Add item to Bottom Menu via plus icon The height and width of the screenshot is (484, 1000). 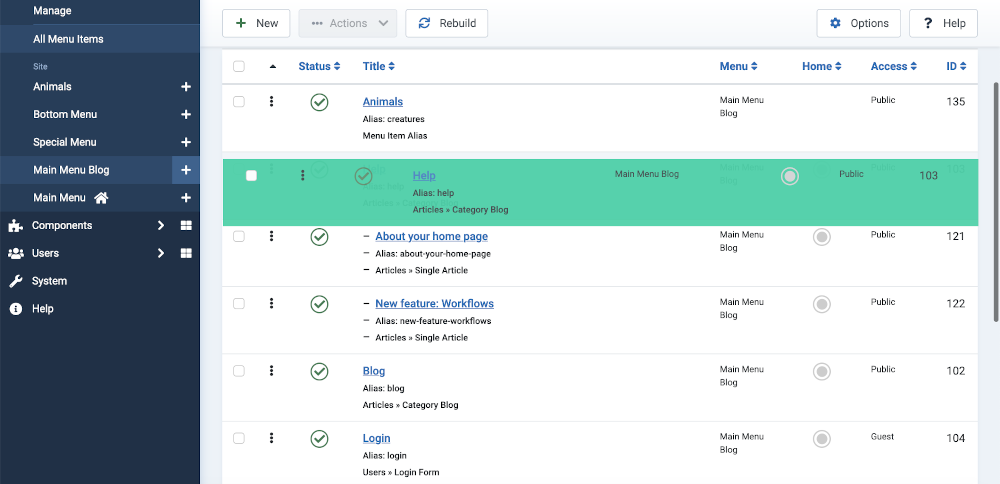point(186,115)
